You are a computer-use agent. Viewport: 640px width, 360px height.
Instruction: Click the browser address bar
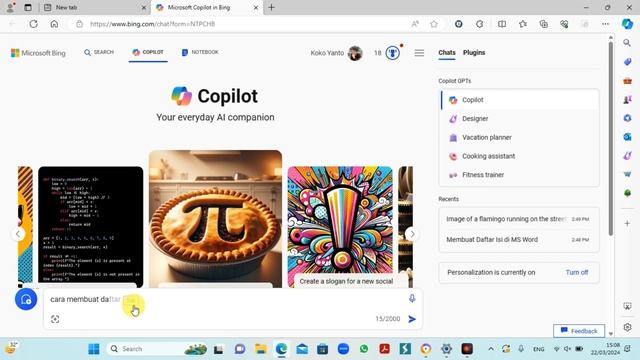click(x=241, y=24)
